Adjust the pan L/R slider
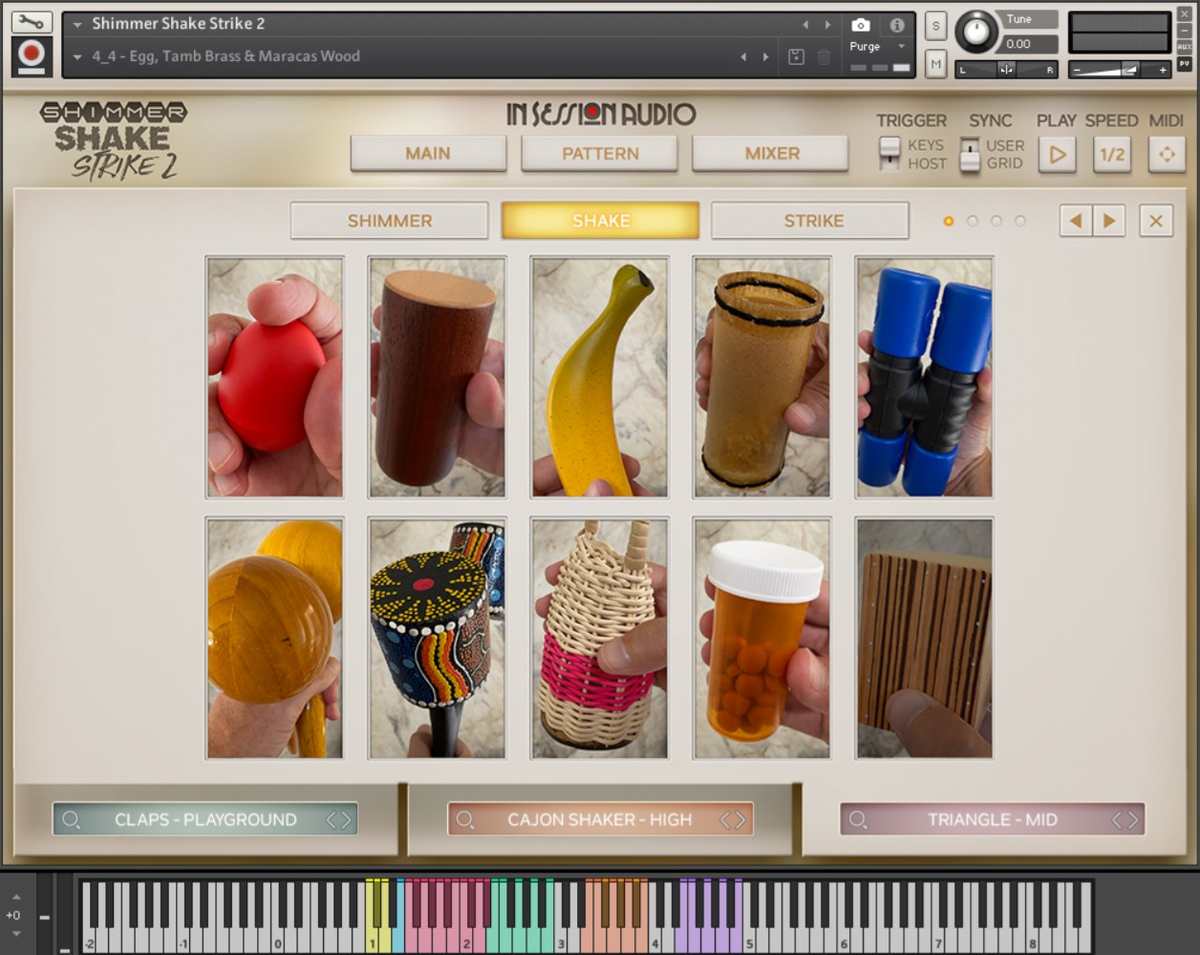 1006,69
